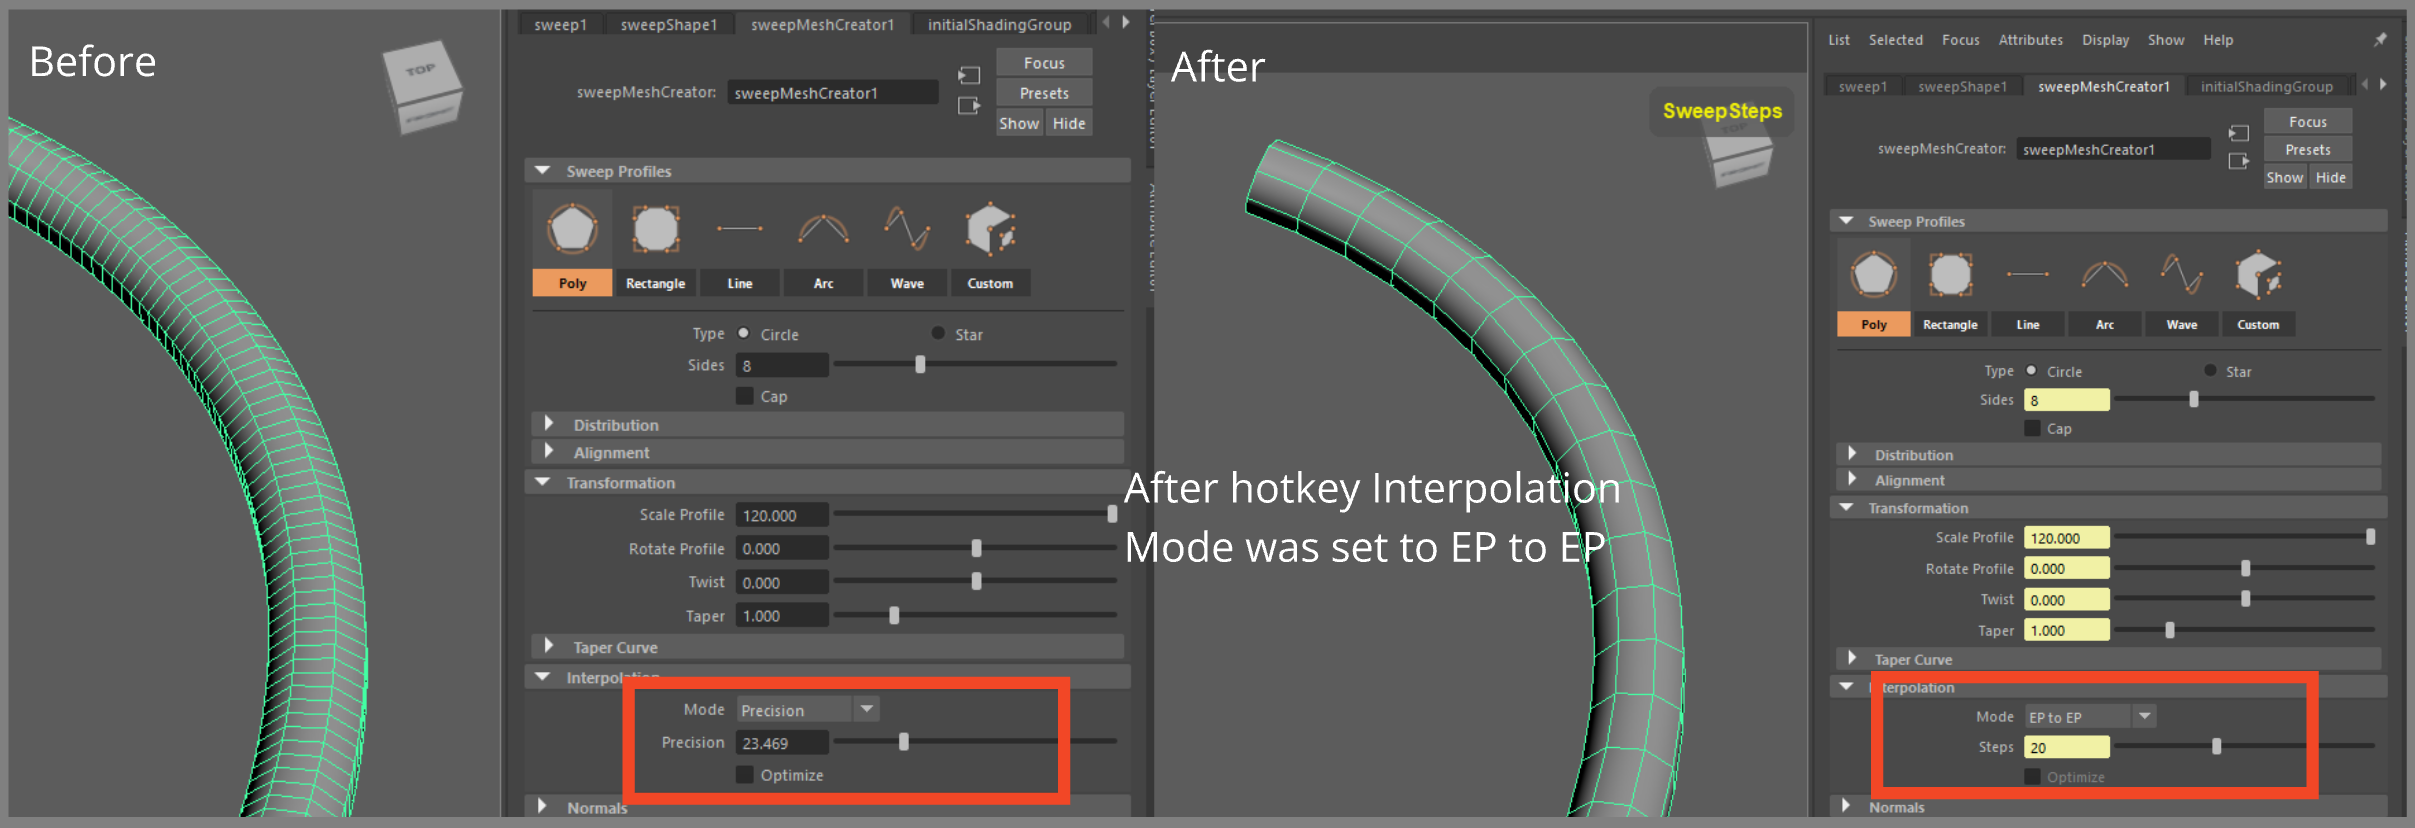2415x828 pixels.
Task: Select the Wave profile icon in After panel
Action: pos(2181,274)
